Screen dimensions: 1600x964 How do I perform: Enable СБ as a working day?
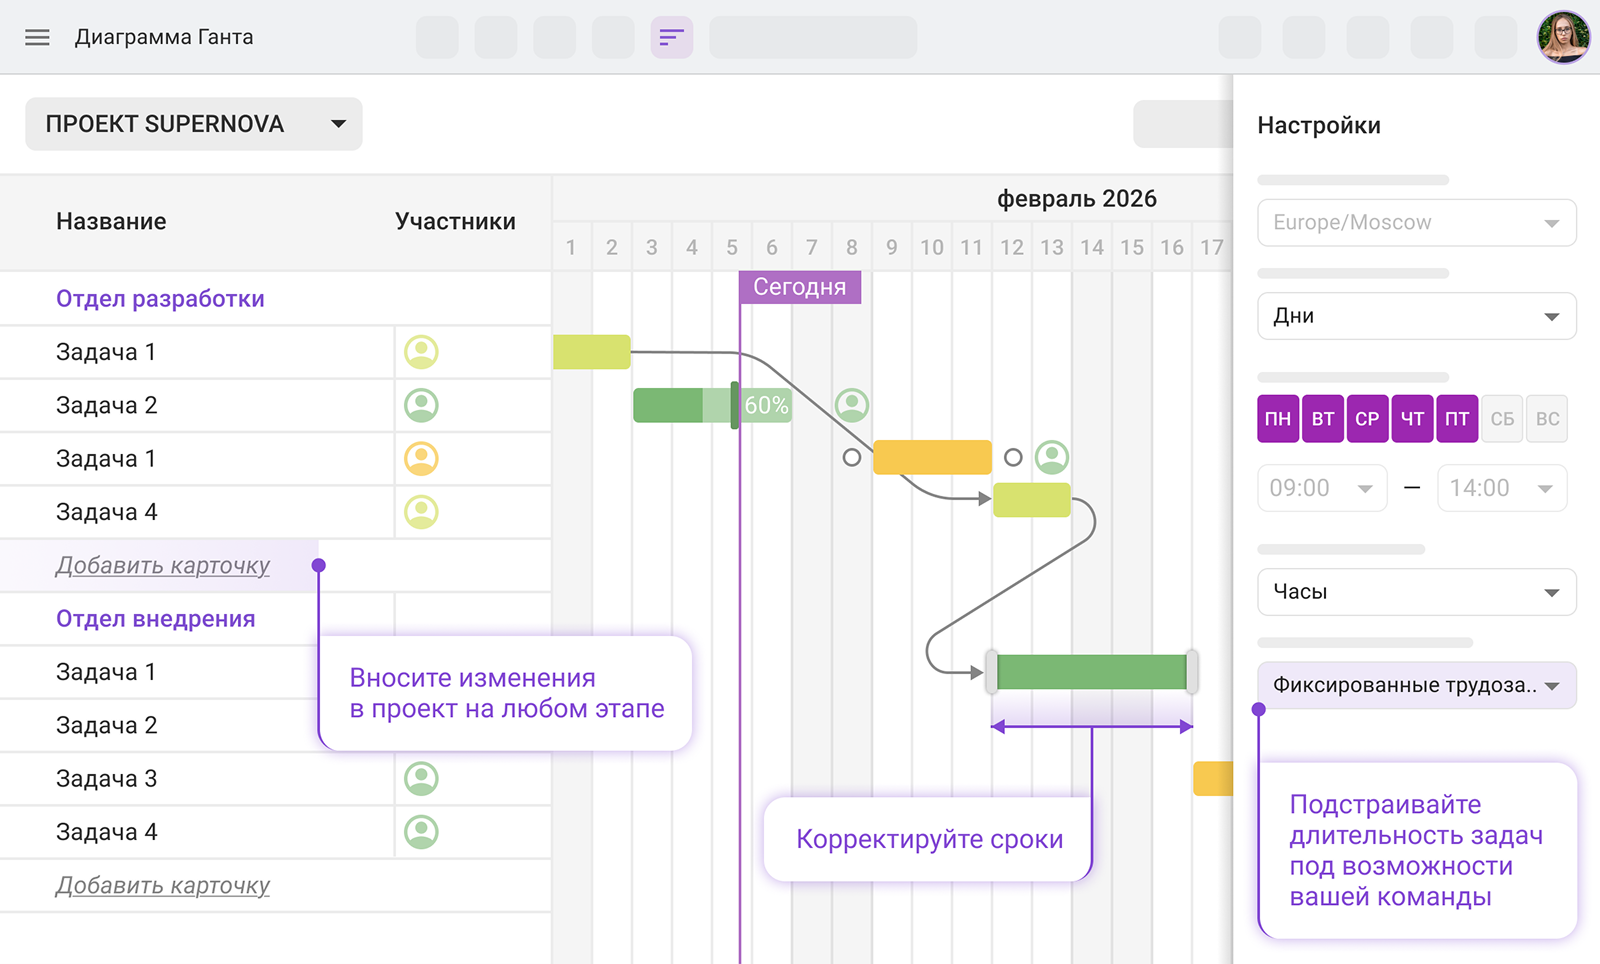click(x=1502, y=419)
